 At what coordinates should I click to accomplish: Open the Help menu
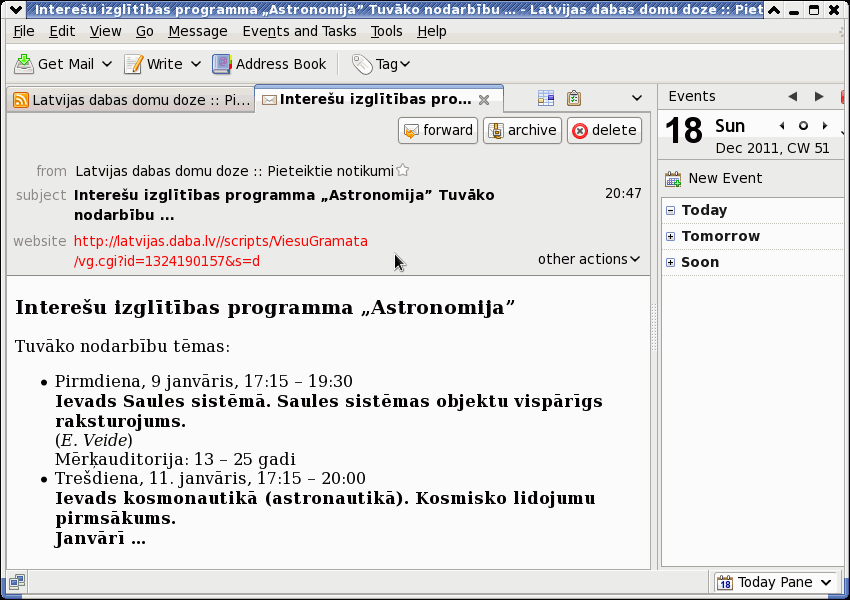pos(432,31)
